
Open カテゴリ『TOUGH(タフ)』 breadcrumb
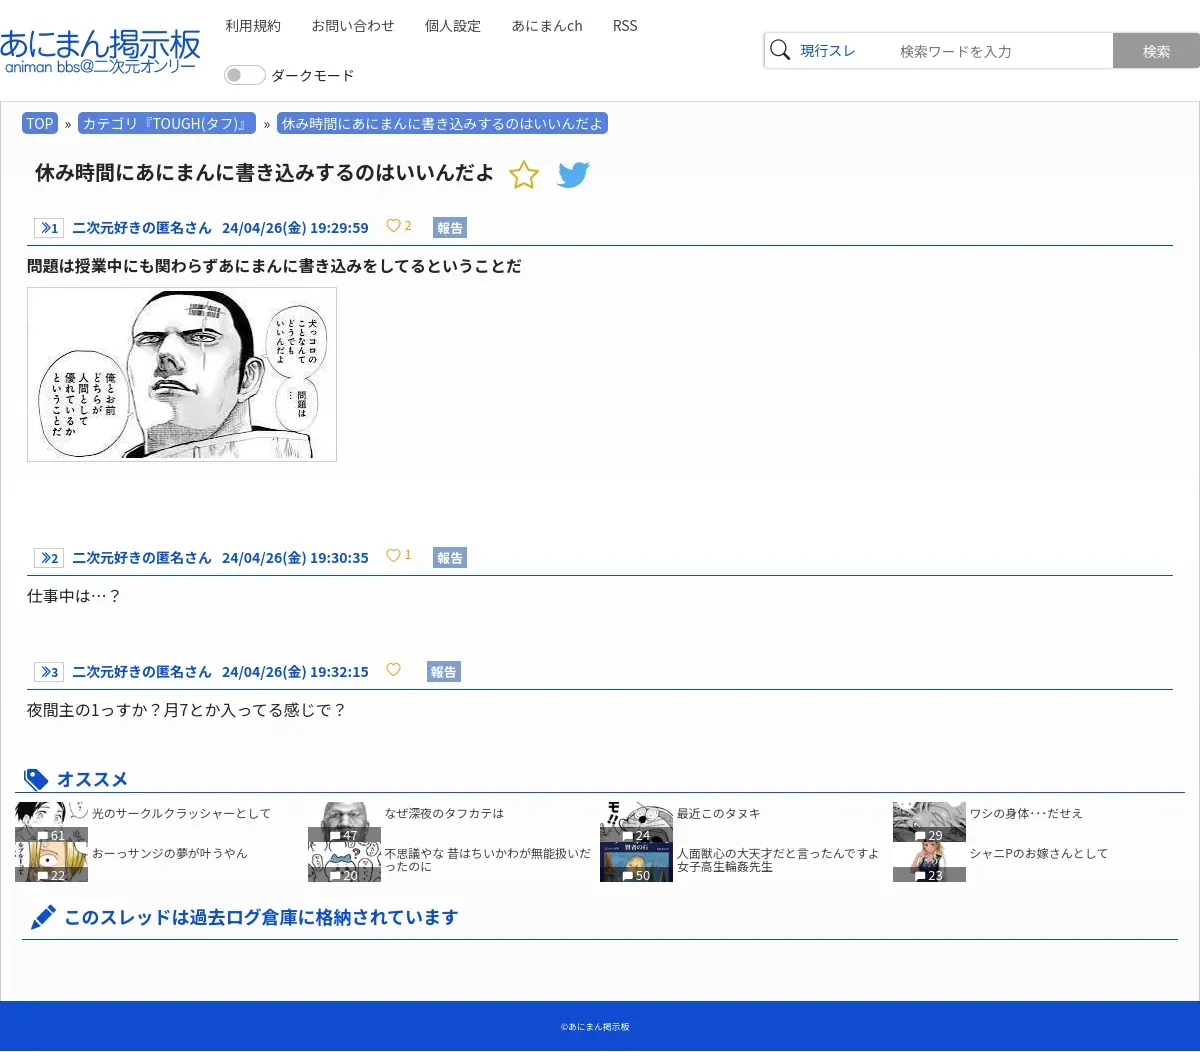(x=167, y=124)
